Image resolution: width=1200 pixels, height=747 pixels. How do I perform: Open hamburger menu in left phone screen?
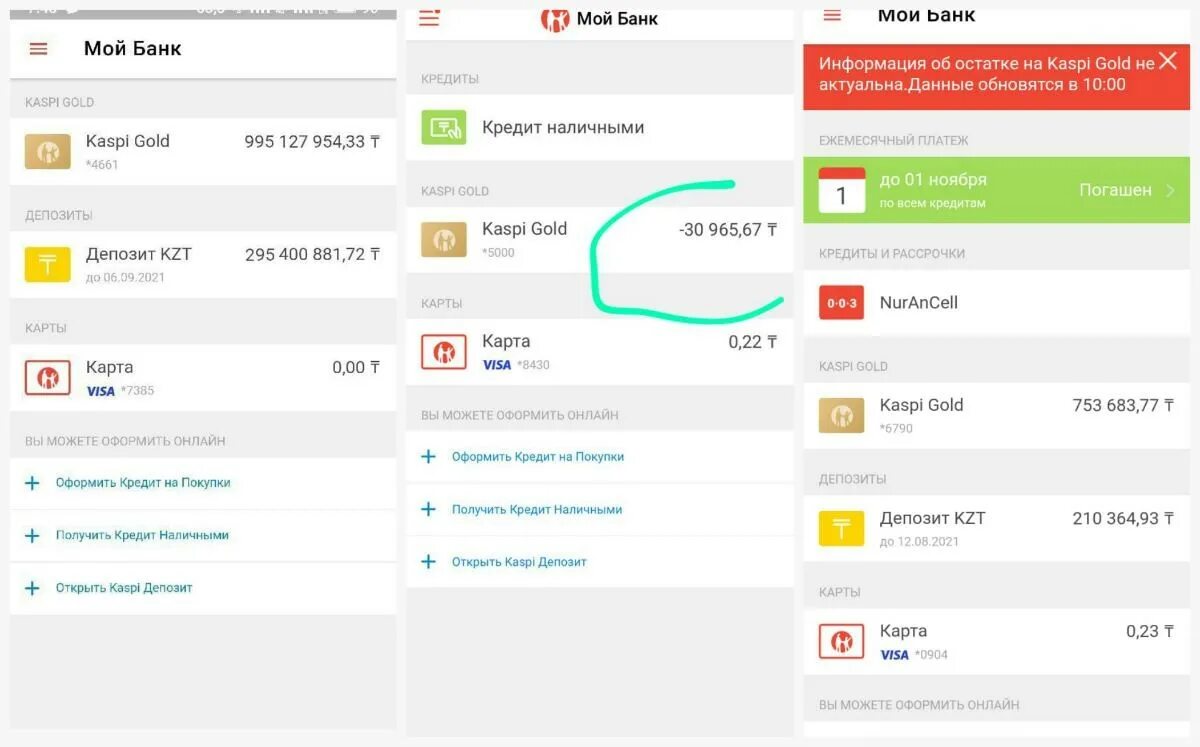(x=38, y=48)
